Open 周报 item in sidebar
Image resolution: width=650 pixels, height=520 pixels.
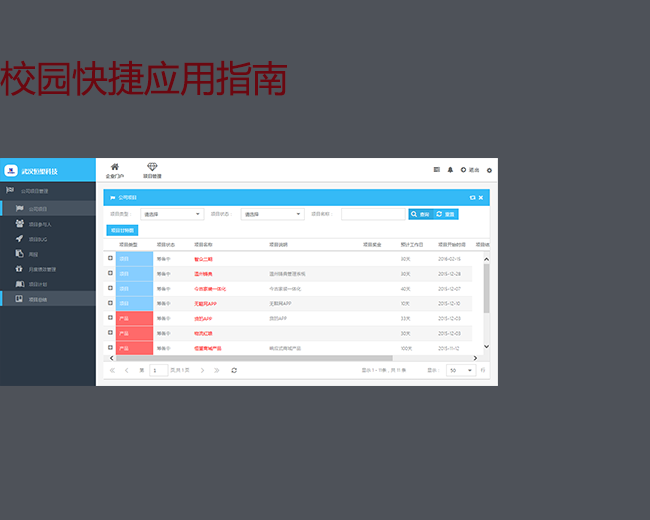(x=48, y=254)
